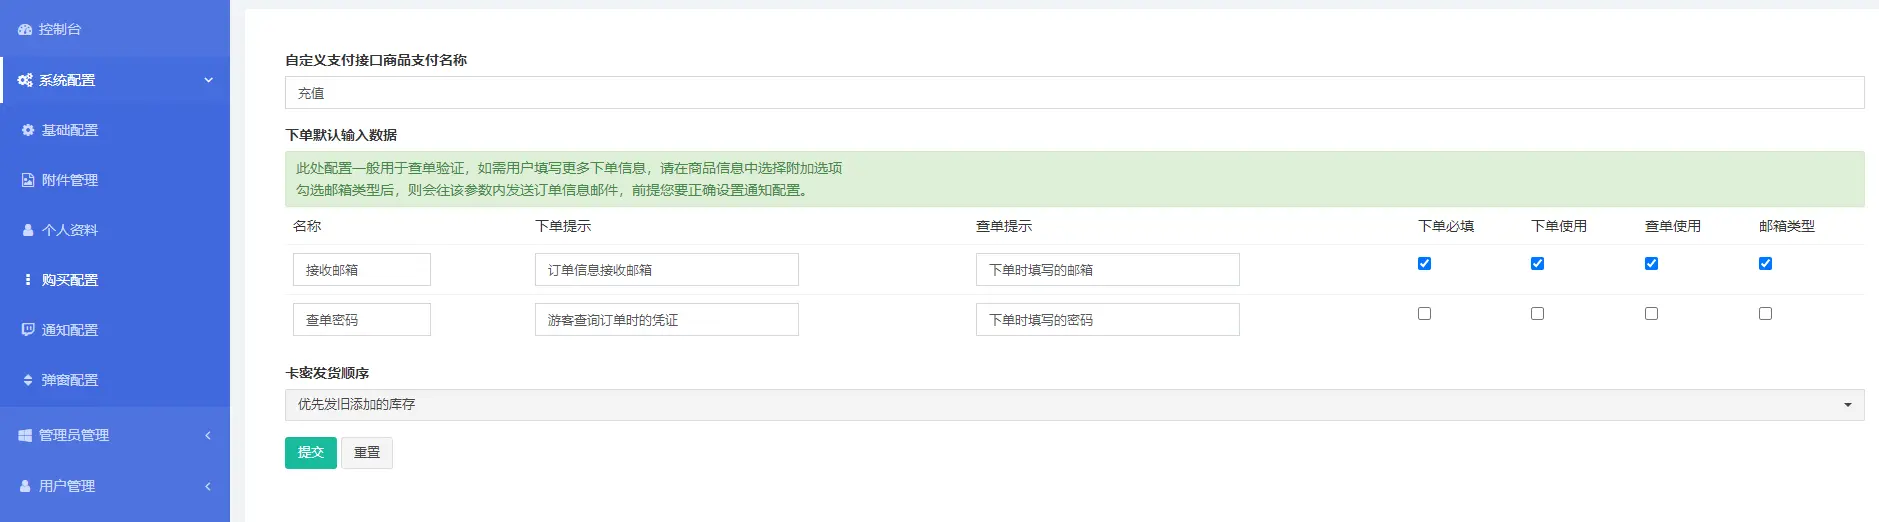The height and width of the screenshot is (522, 1879).
Task: Collapse the 系统配置 menu chevron
Action: 208,80
